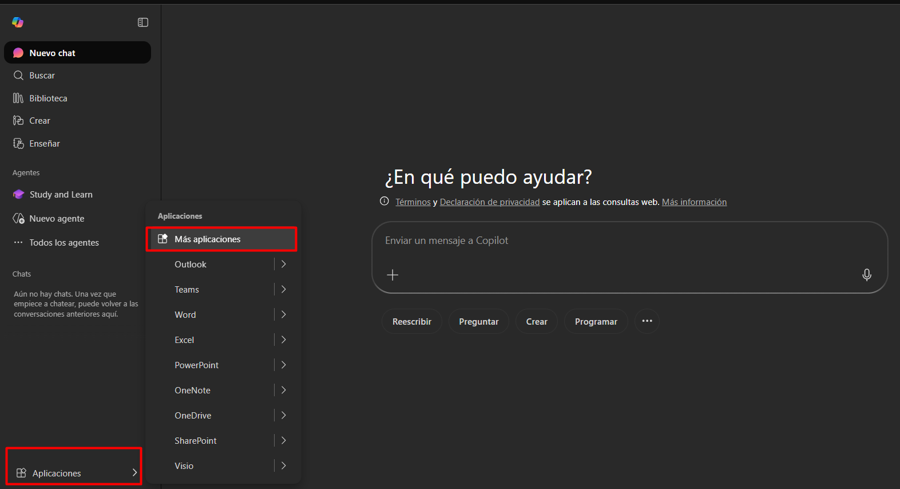Open more prompt options ellipsis button

[647, 321]
